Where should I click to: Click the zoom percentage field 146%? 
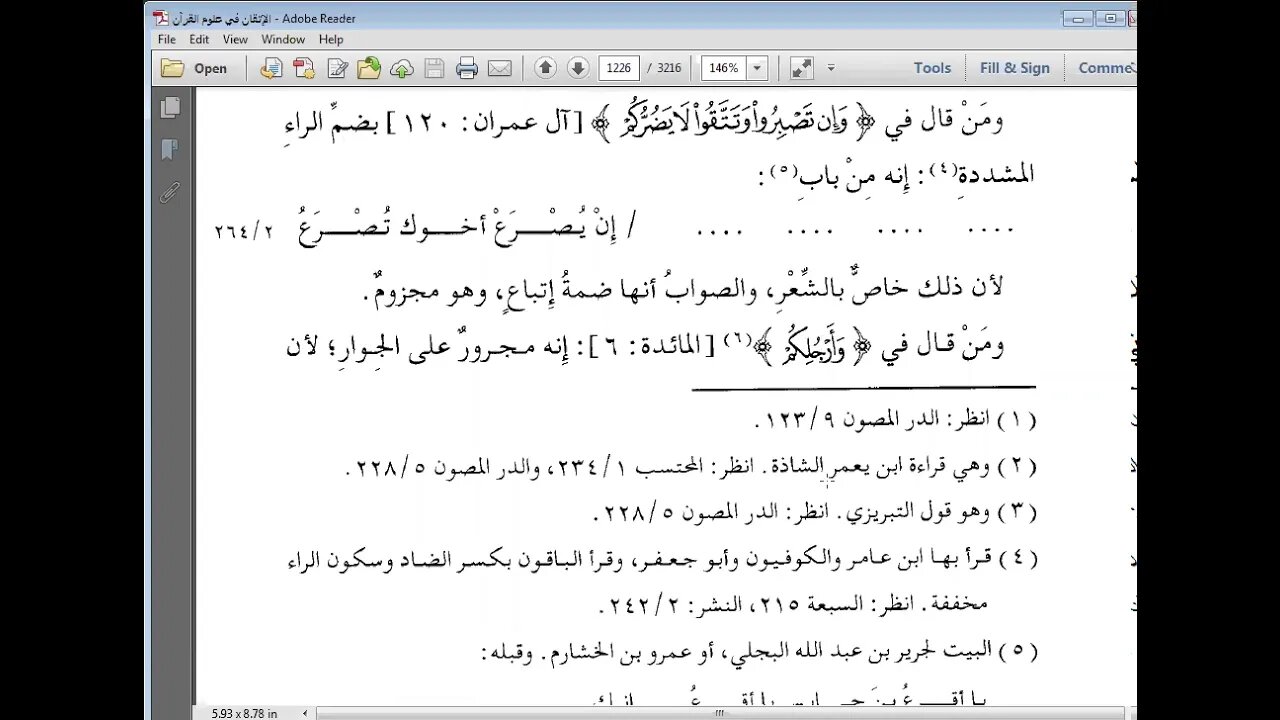click(x=724, y=68)
